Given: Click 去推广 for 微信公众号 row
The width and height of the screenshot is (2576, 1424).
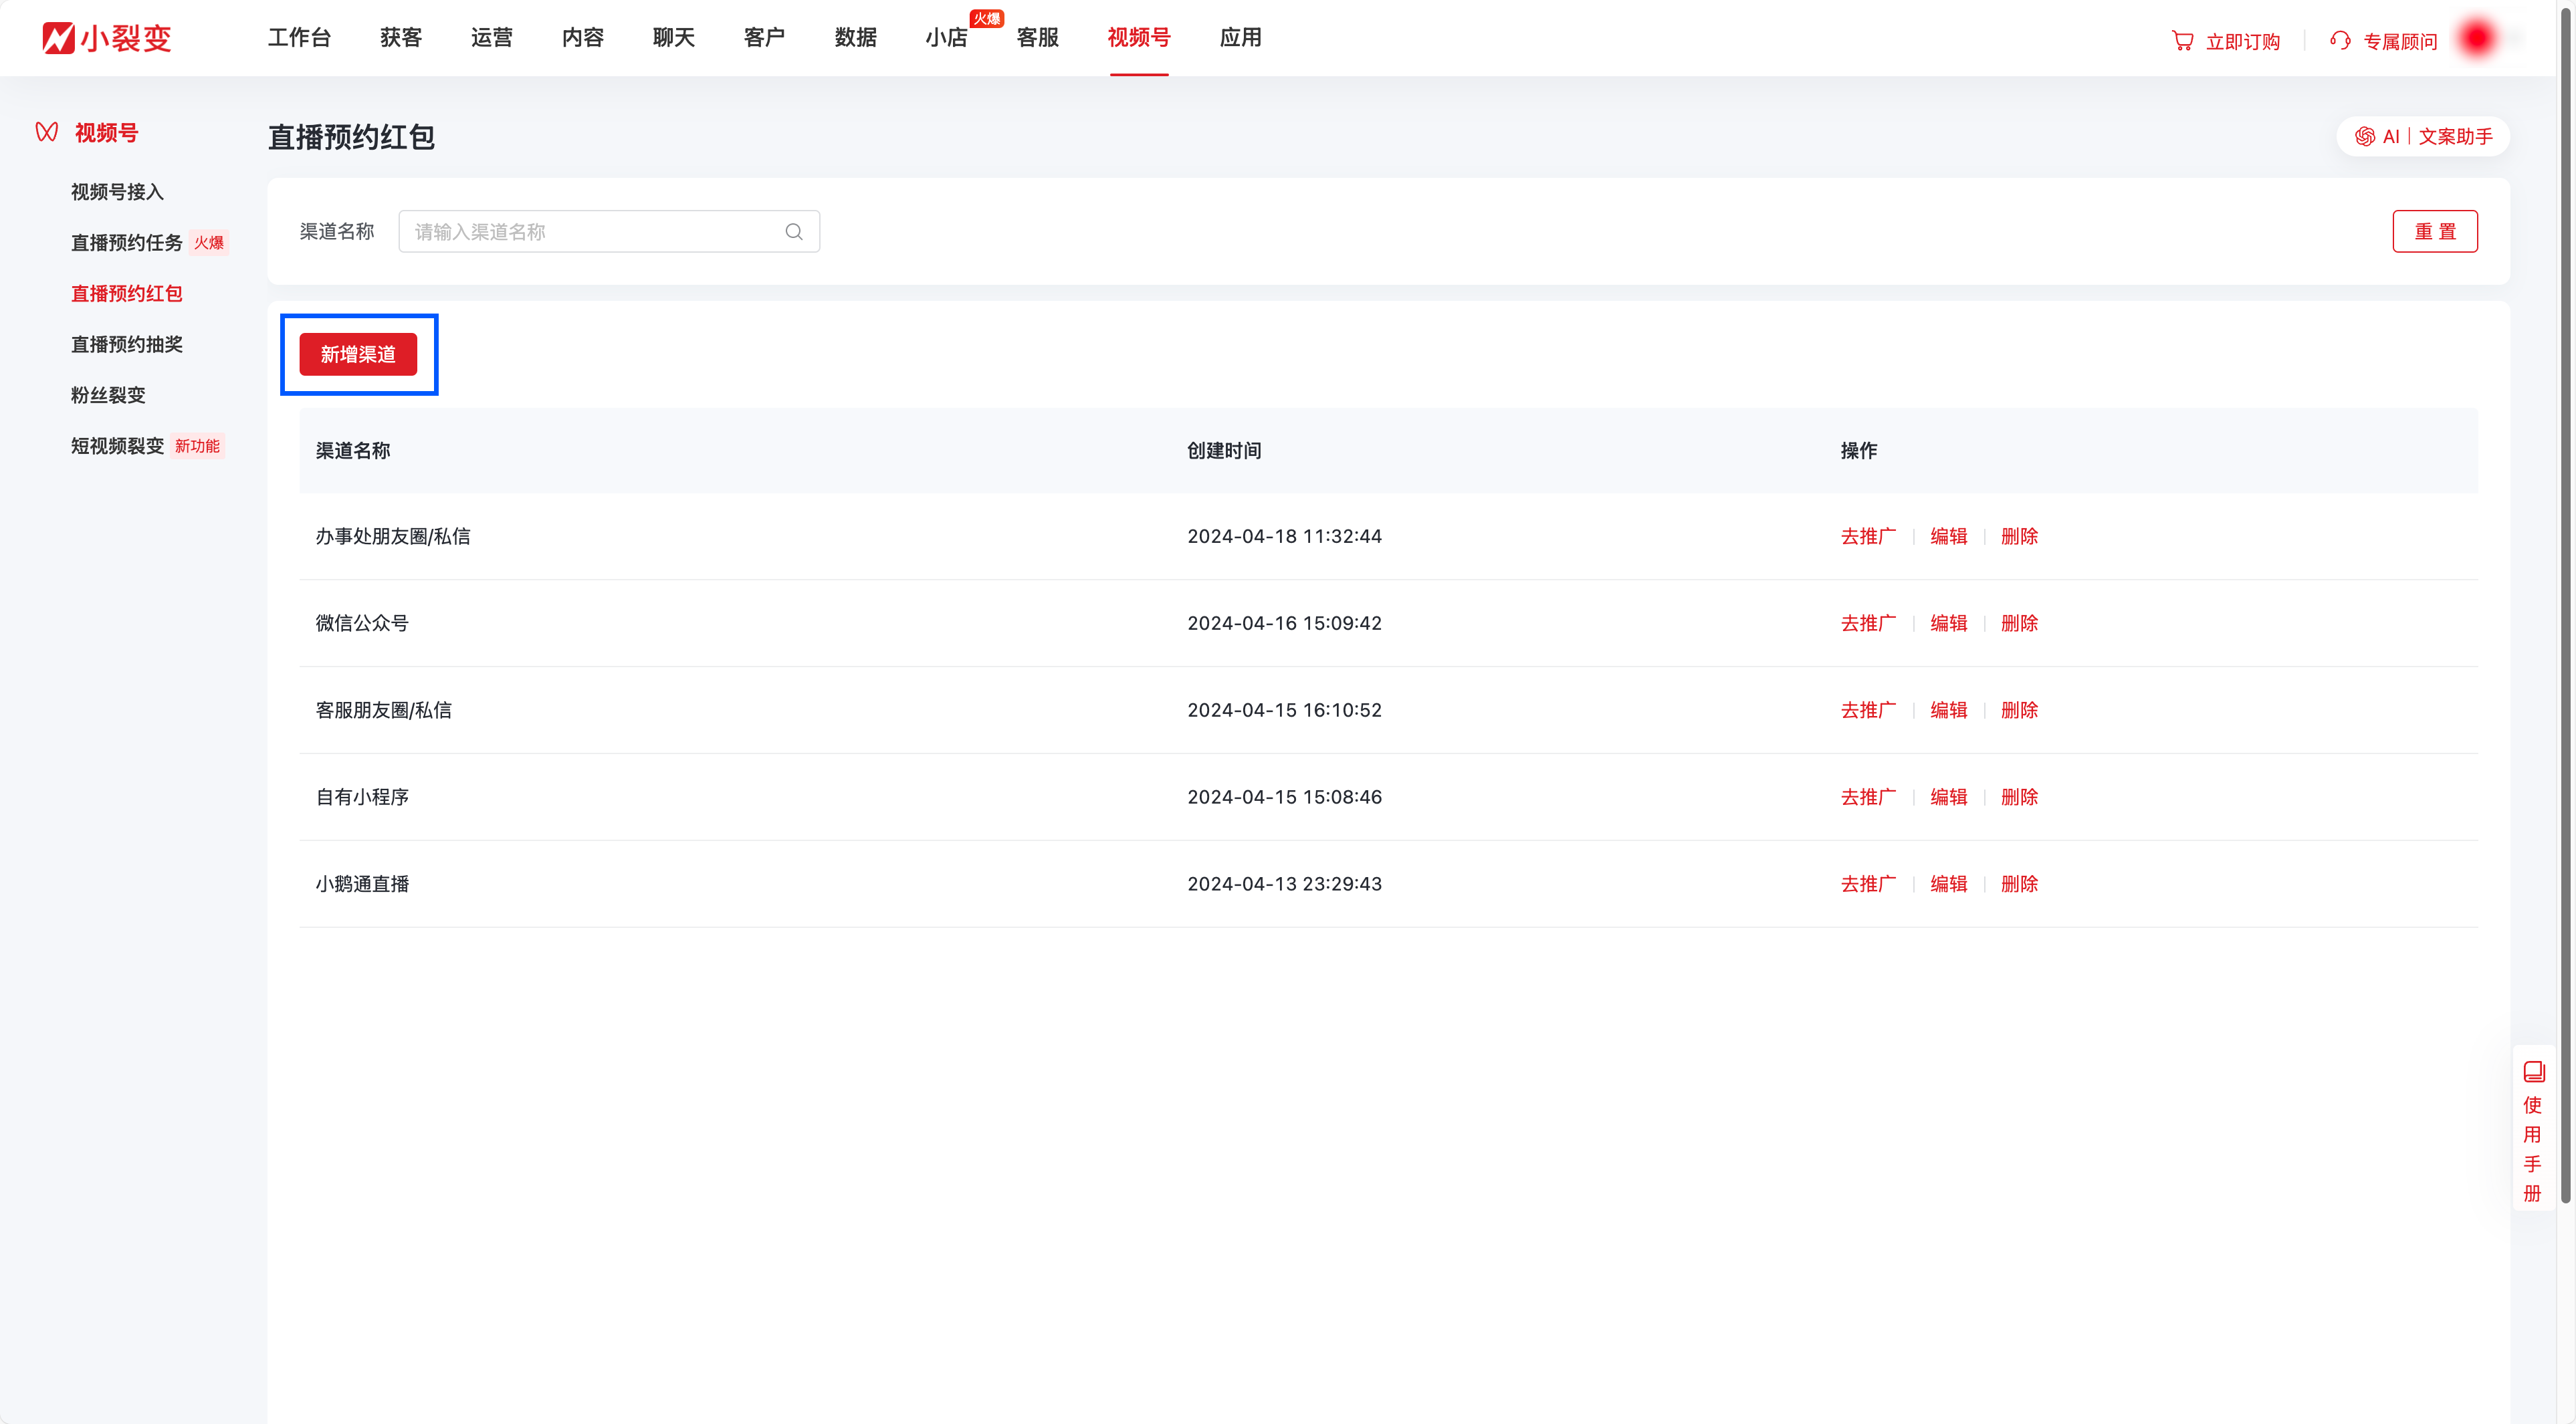Looking at the screenshot, I should click(1868, 623).
